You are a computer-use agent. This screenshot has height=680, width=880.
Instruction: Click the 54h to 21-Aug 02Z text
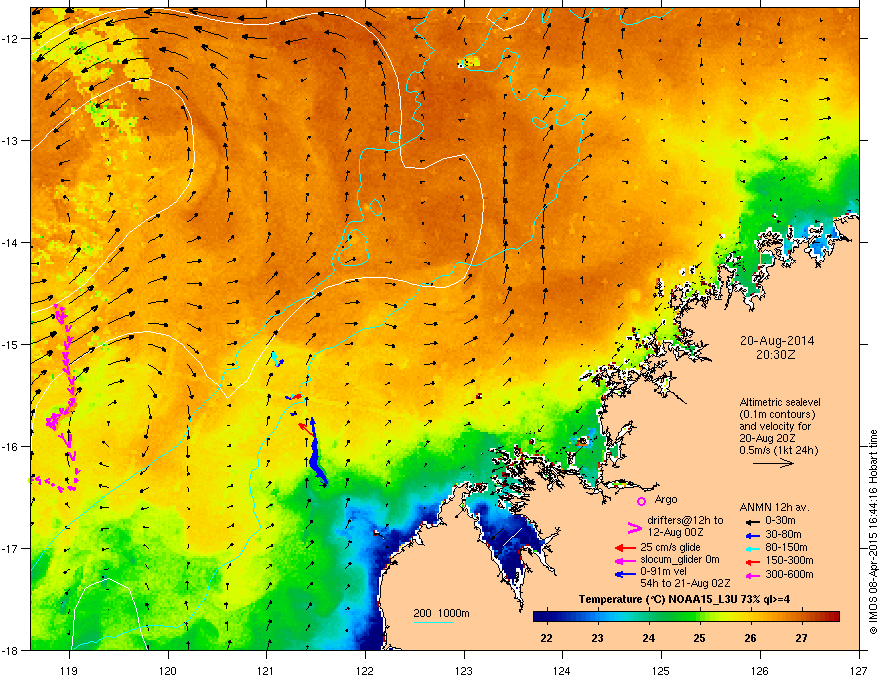pos(685,583)
